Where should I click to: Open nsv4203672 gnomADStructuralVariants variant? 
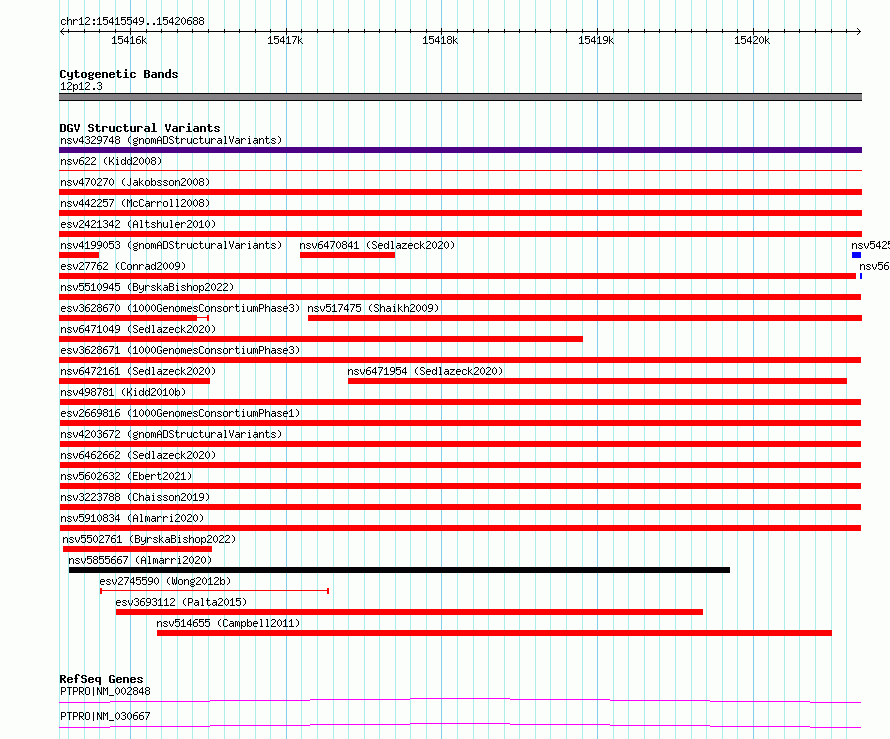pos(171,434)
